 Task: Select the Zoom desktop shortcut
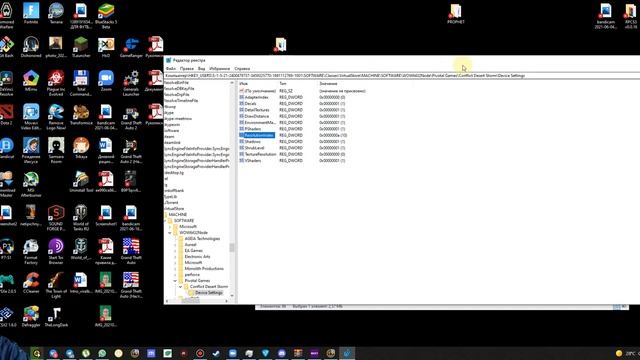106,80
